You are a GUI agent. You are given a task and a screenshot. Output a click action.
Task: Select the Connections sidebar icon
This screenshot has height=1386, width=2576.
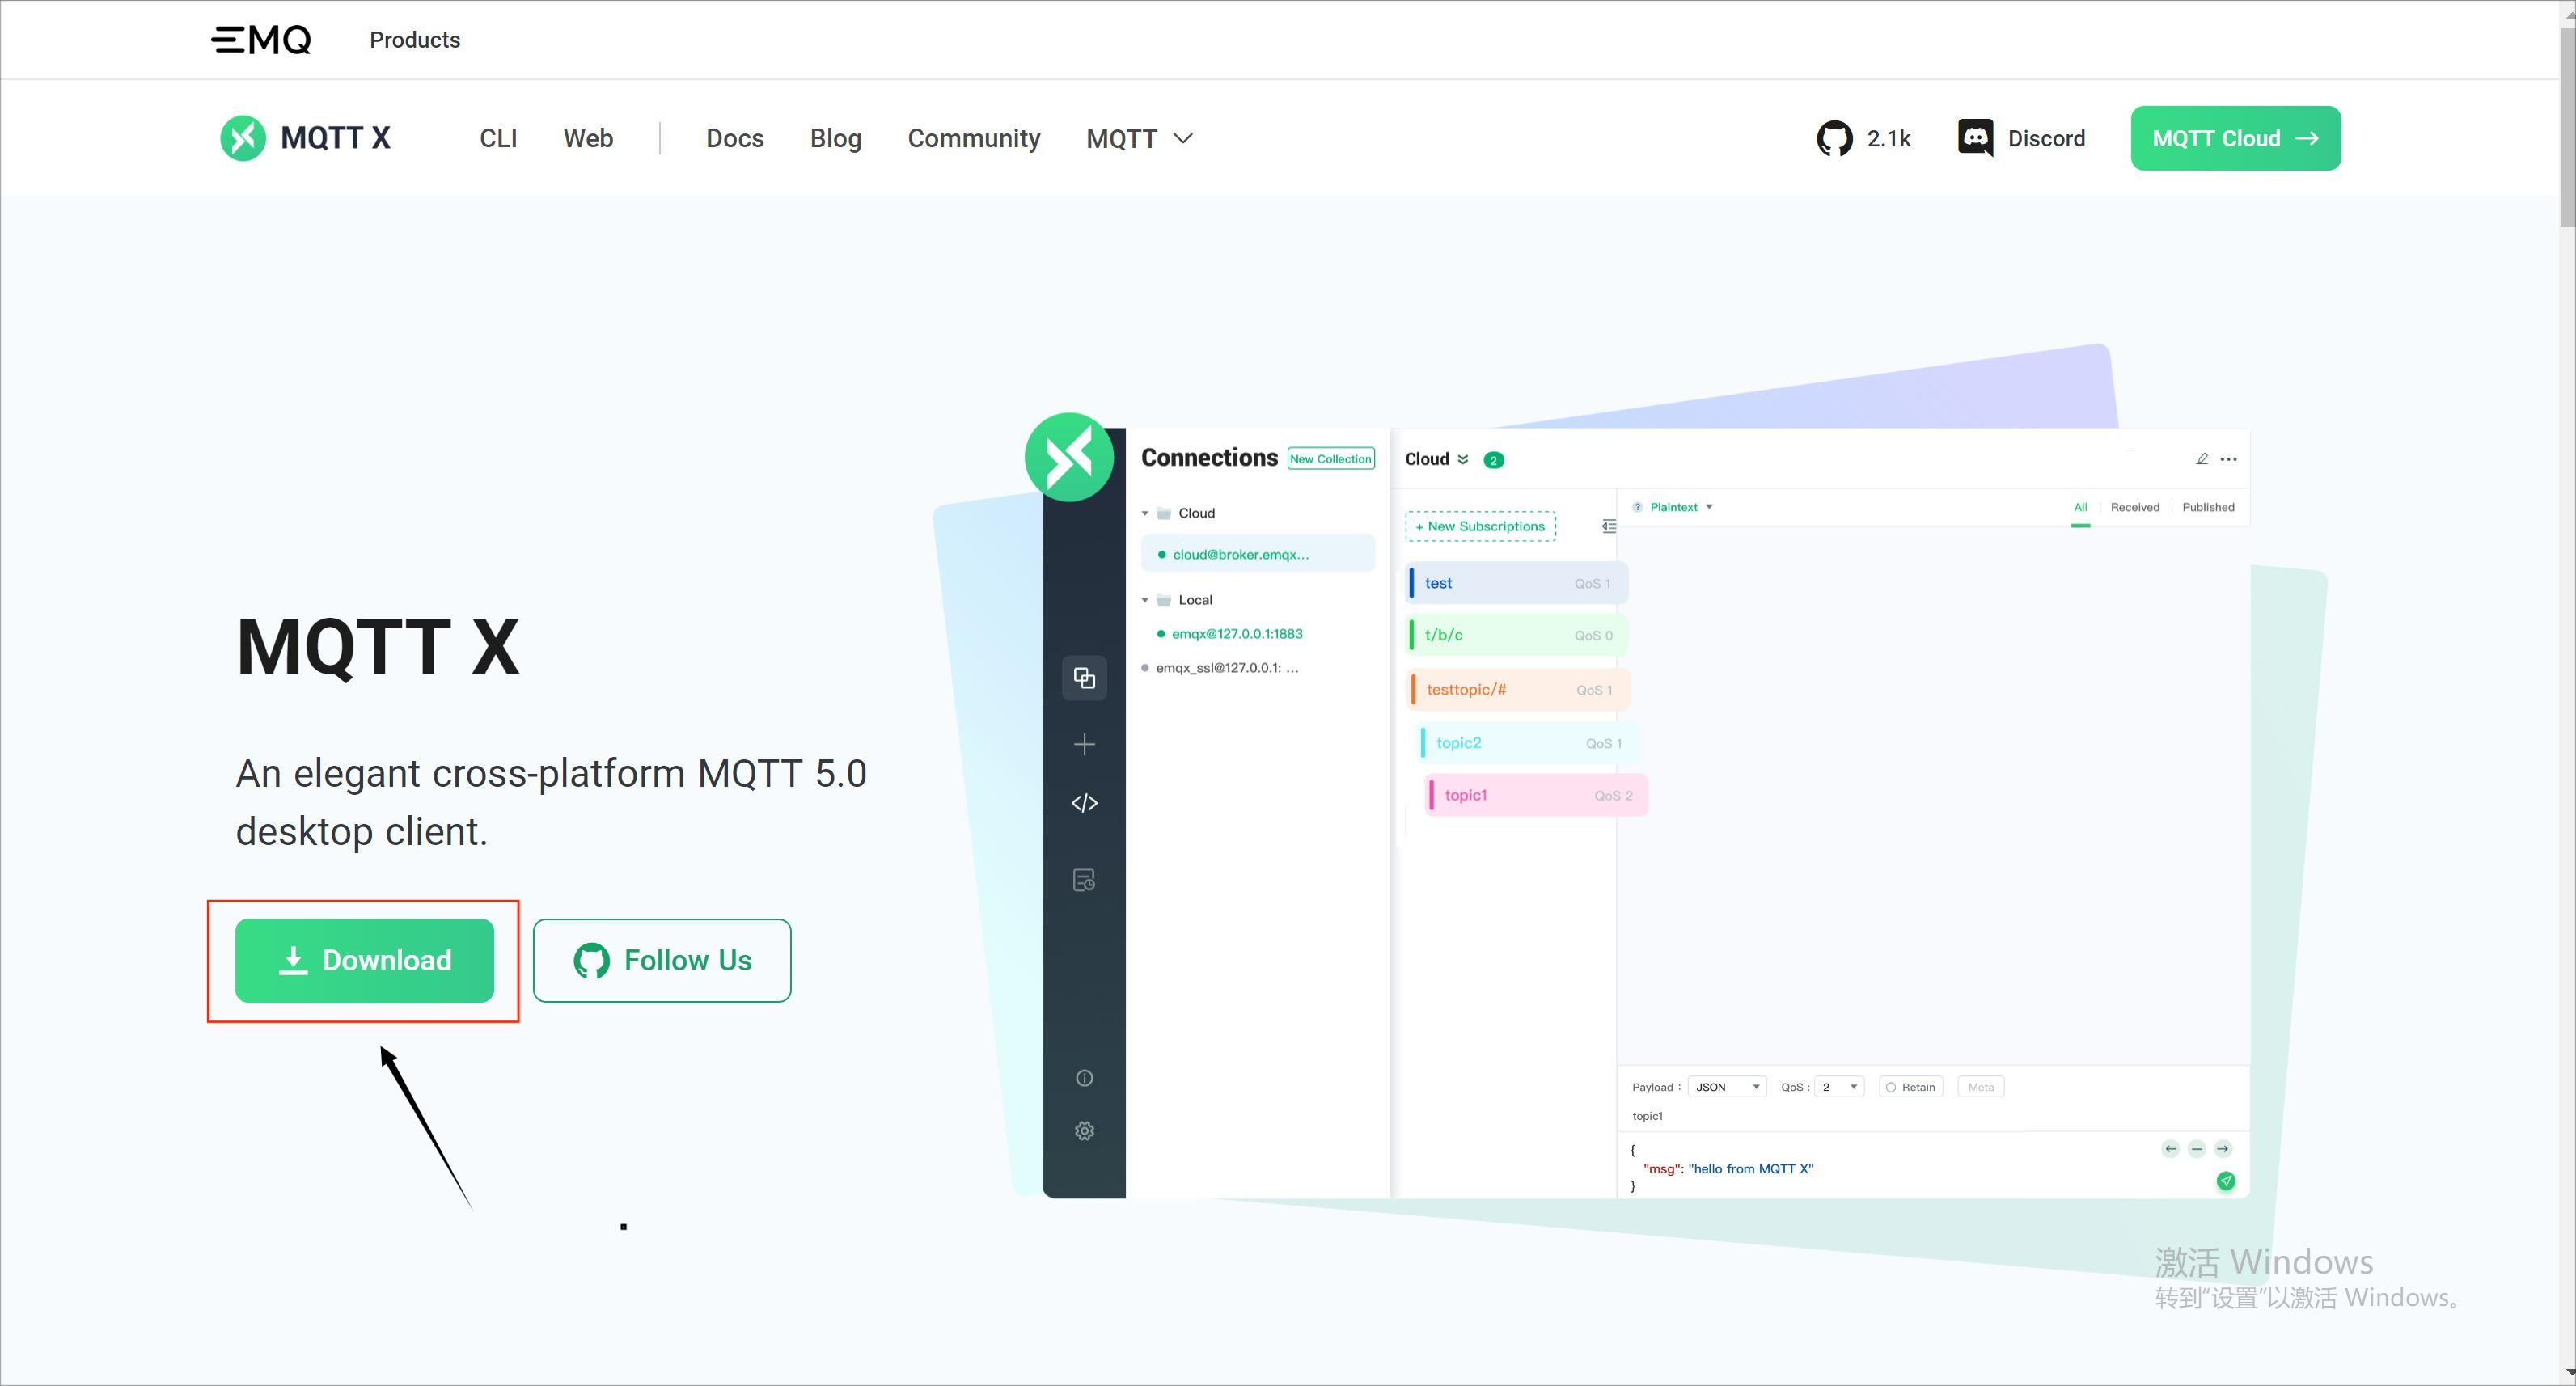point(1084,678)
